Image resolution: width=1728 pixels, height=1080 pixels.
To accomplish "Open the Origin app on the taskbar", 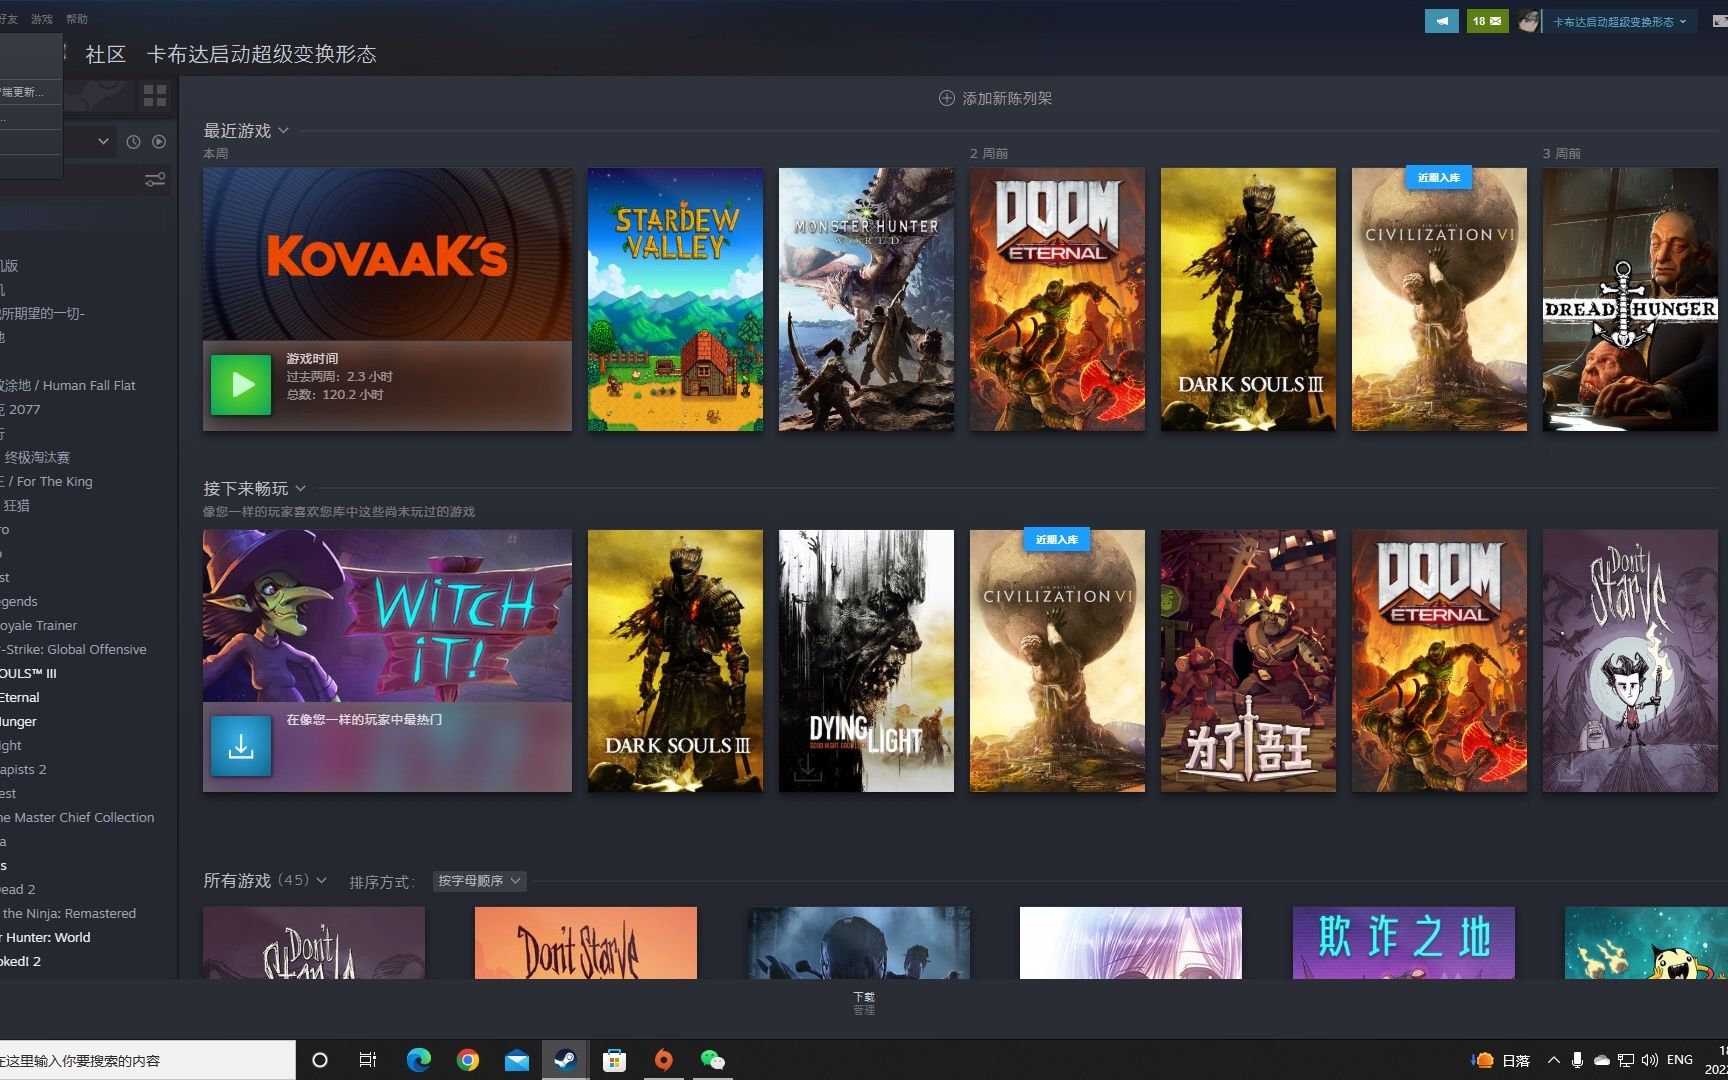I will pos(663,1060).
